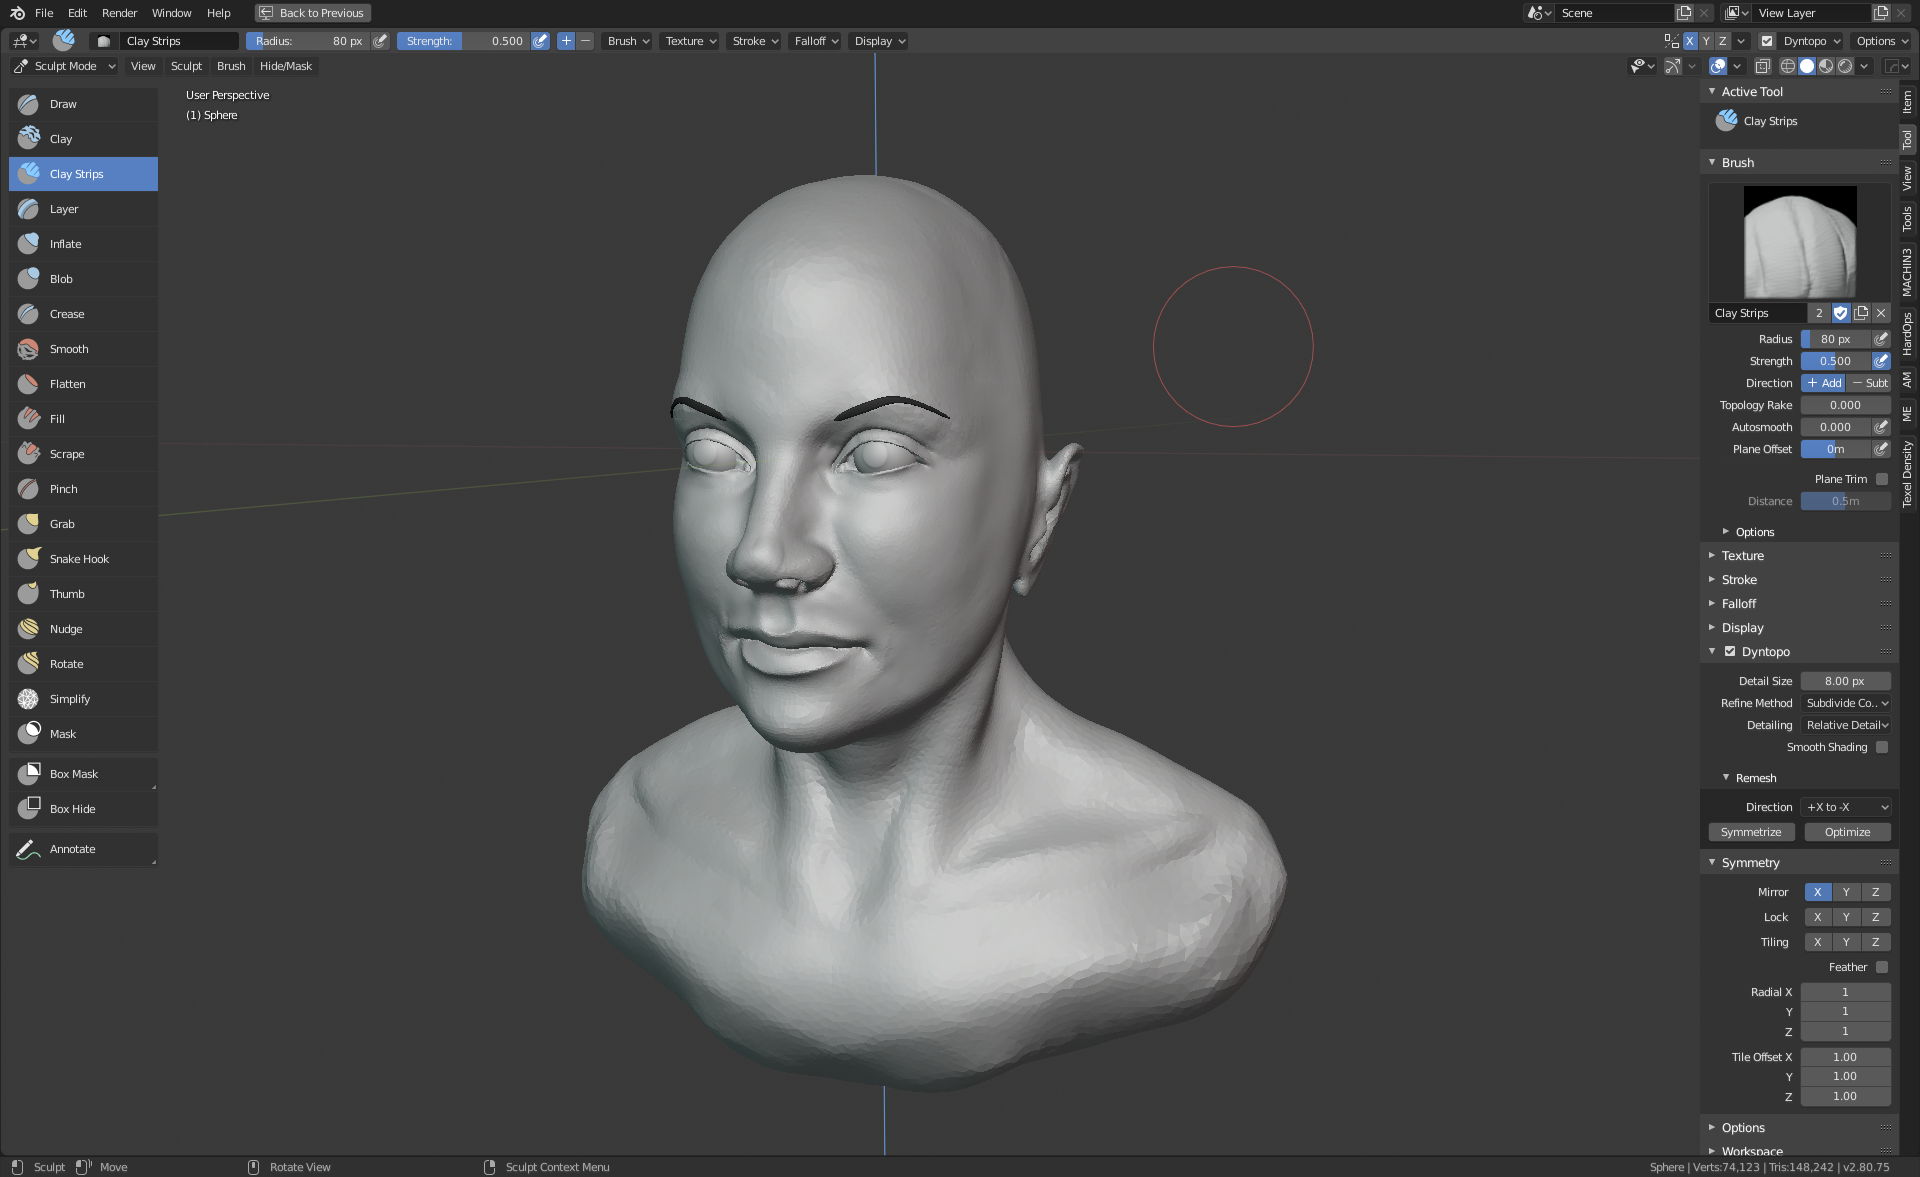Enable Smooth Shading checkbox in Dyntopo

(x=1882, y=747)
